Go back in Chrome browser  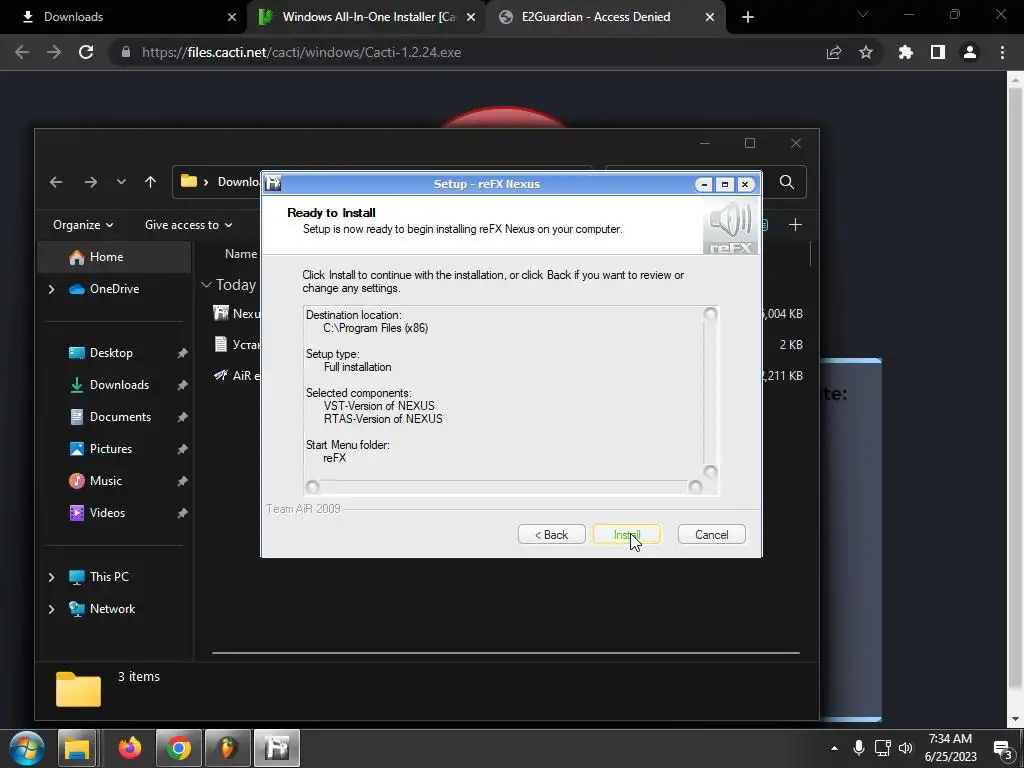click(x=22, y=52)
